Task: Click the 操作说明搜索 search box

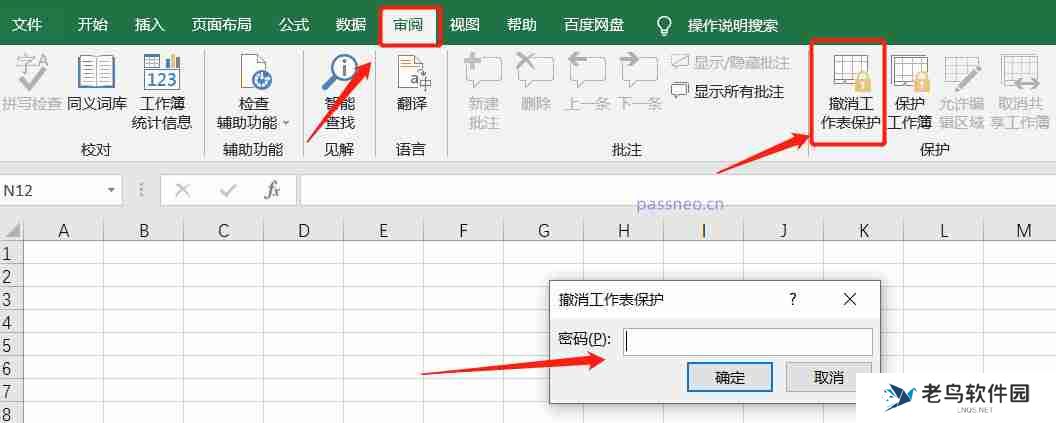Action: point(733,26)
